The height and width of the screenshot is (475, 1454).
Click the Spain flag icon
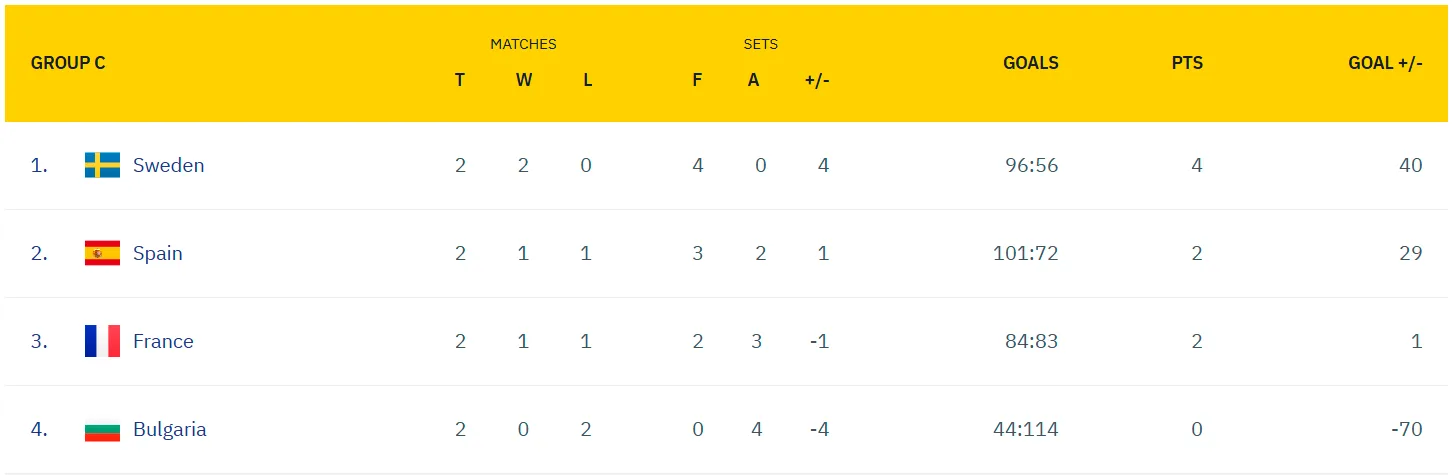pyautogui.click(x=102, y=253)
